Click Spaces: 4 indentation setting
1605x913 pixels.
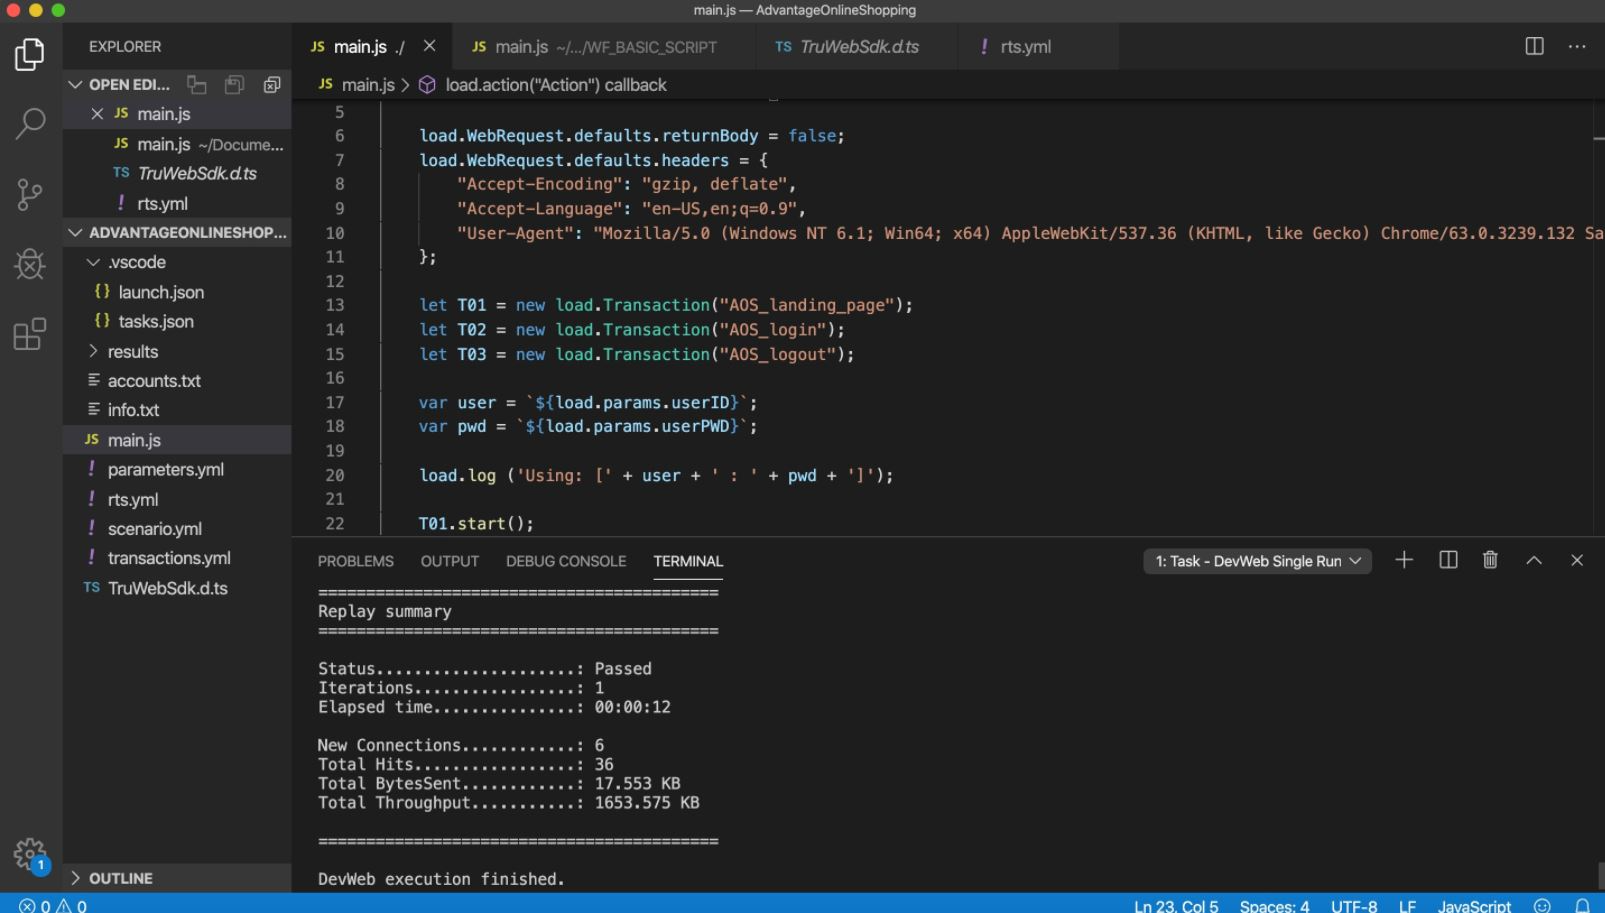coord(1274,905)
